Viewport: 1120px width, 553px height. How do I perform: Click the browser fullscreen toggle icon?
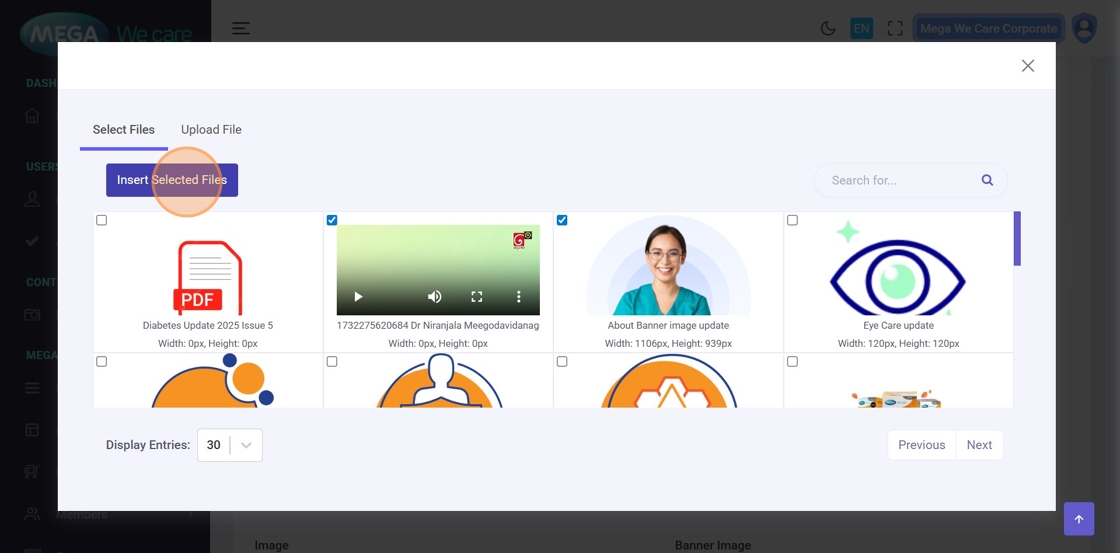coord(895,28)
